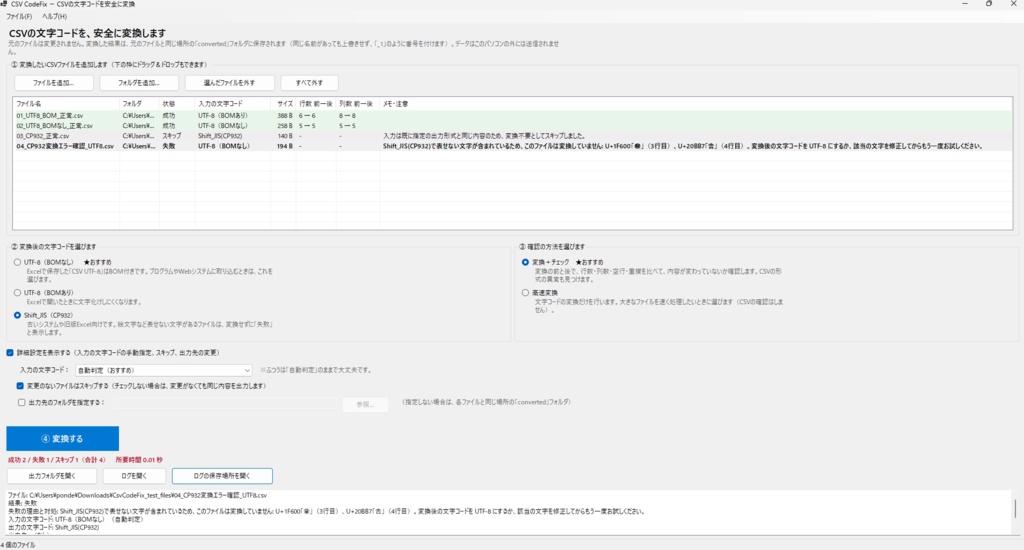Viewport: 1024px width, 550px height.
Task: Select the Shift_JIS（CP932） output encoding radio
Action: point(18,315)
